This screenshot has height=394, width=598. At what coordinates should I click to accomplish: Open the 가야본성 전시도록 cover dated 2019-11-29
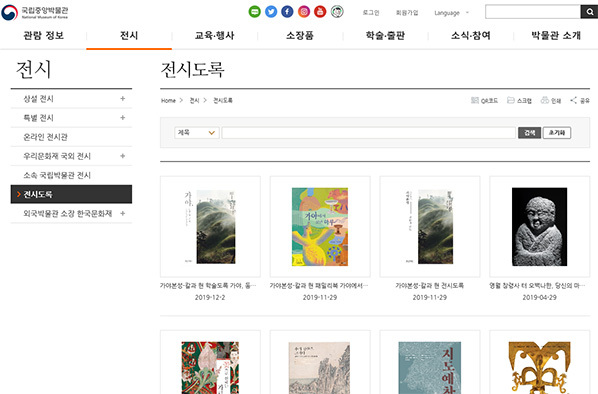click(x=430, y=227)
